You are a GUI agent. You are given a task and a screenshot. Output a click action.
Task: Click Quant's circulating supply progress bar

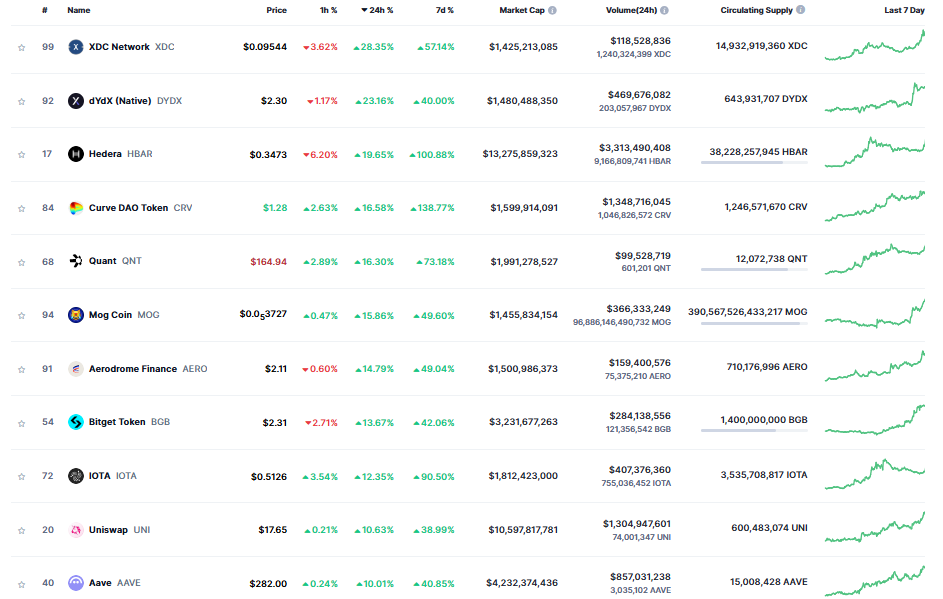click(x=754, y=269)
